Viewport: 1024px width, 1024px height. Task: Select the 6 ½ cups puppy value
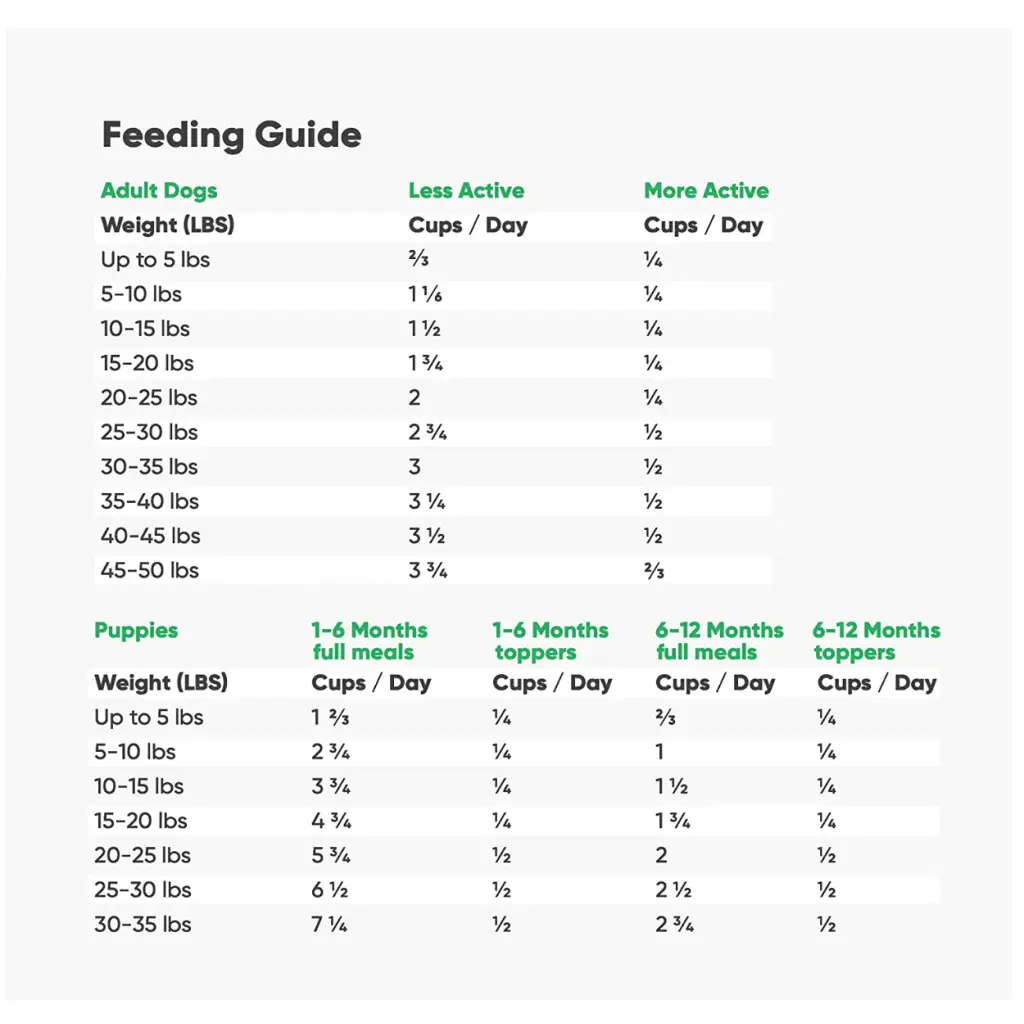click(x=329, y=890)
